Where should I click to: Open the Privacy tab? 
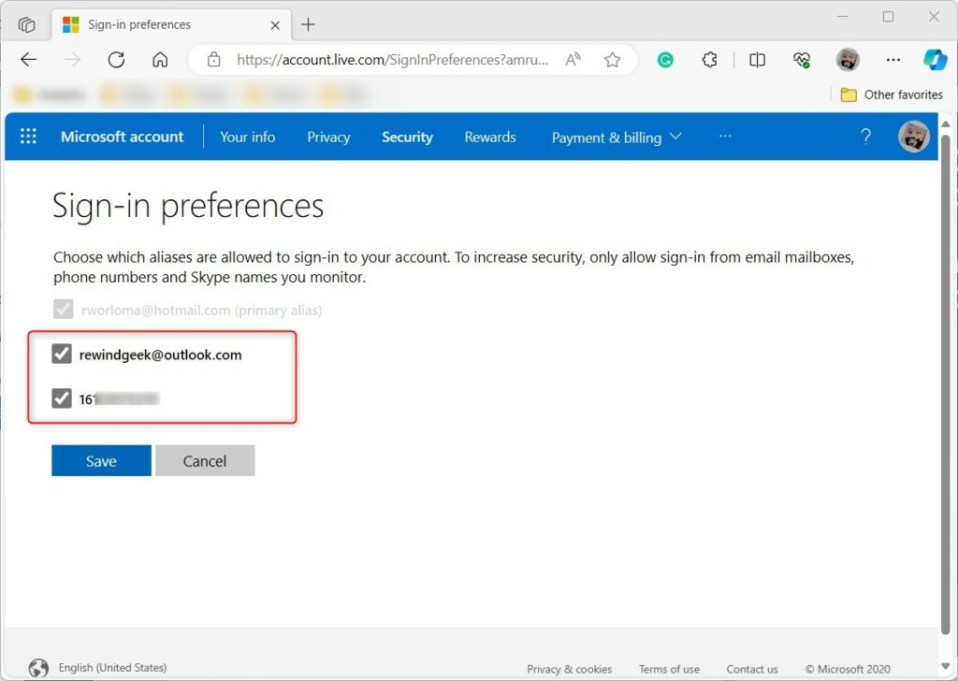point(329,137)
